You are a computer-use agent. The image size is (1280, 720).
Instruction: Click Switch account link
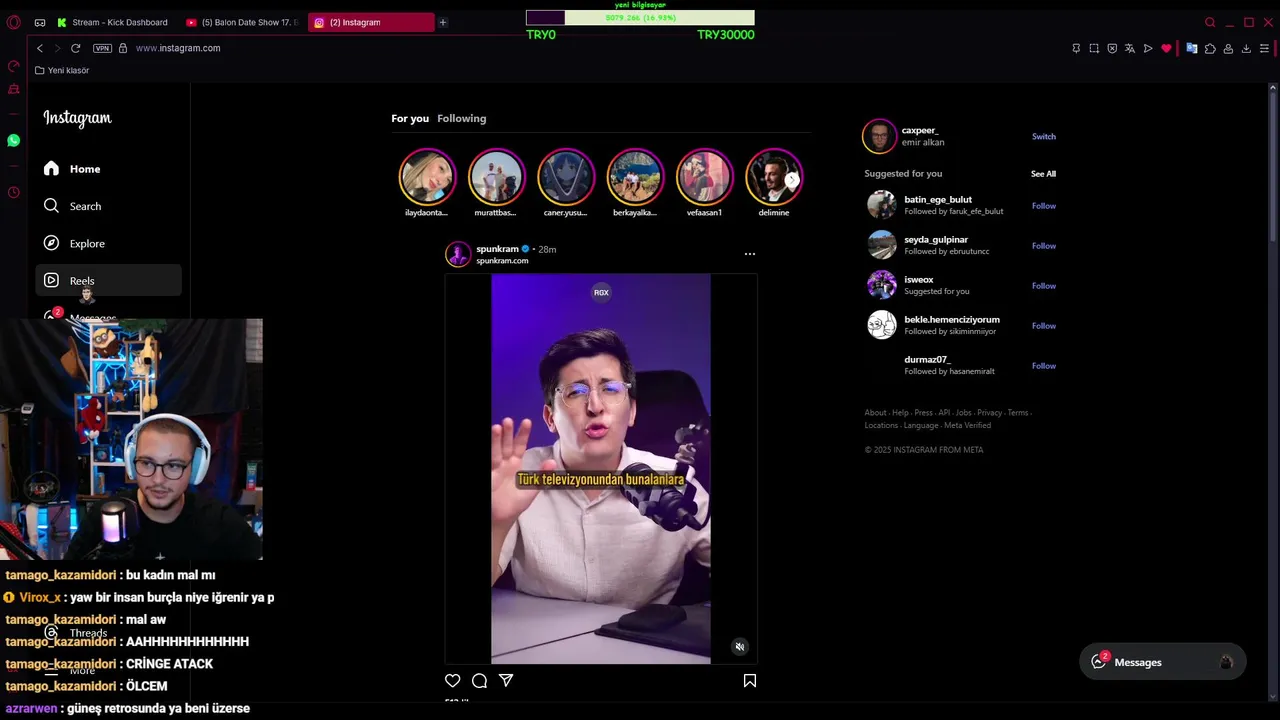pyautogui.click(x=1043, y=137)
